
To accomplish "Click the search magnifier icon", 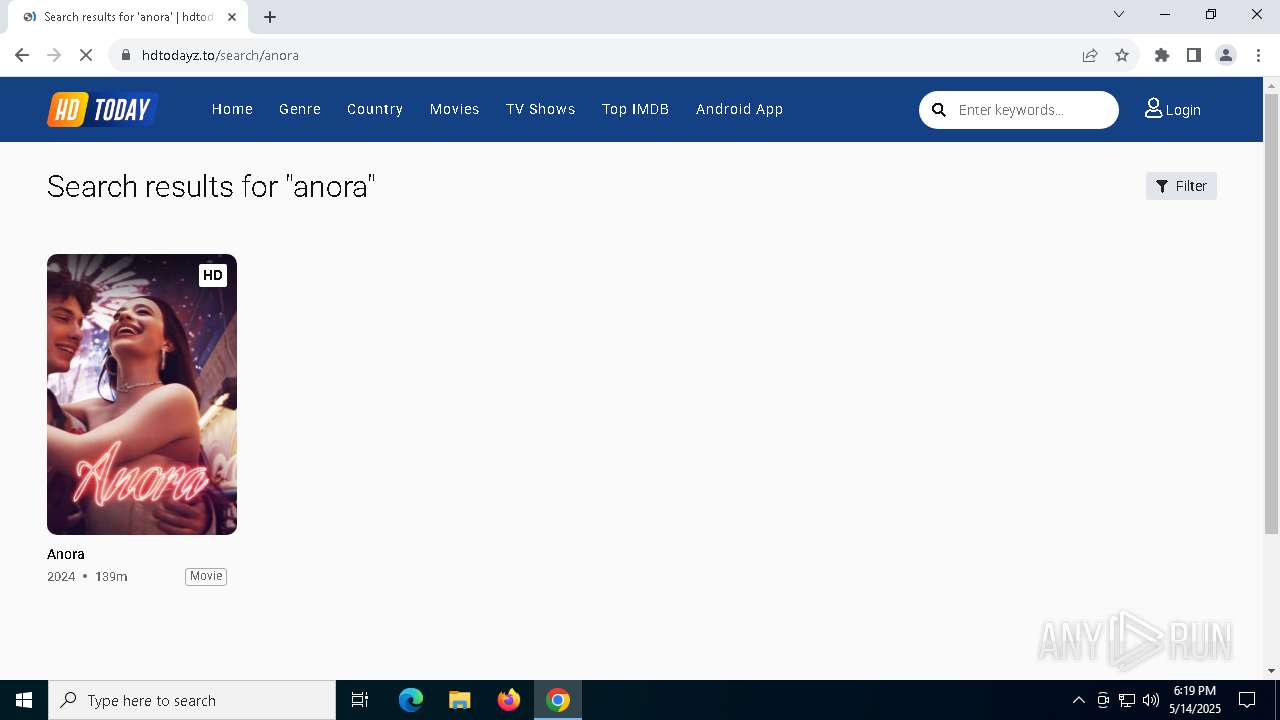I will coord(939,110).
